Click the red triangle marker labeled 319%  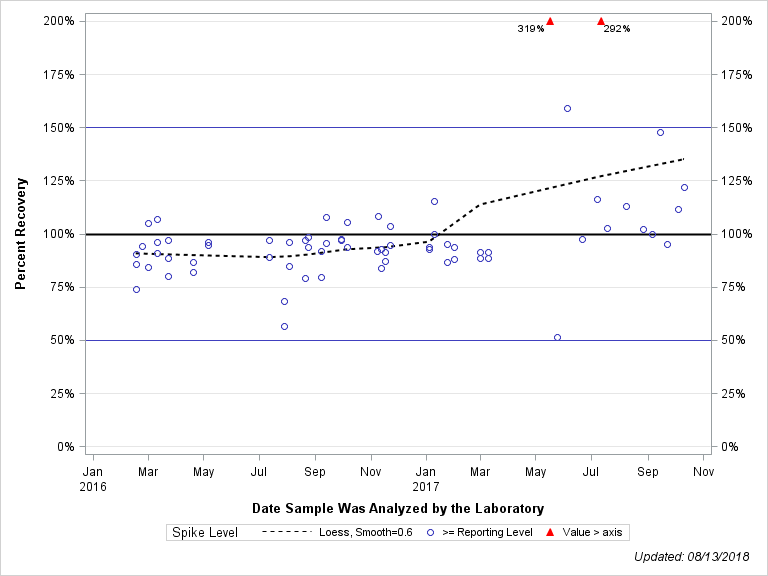(550, 21)
